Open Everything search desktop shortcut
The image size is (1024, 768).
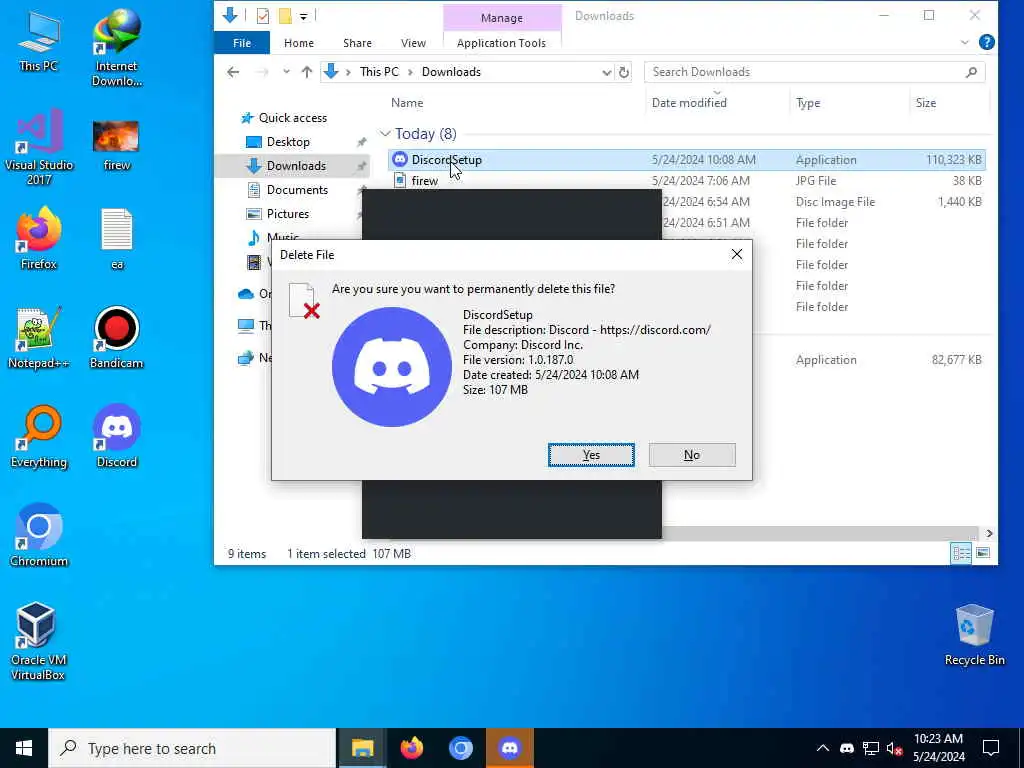[x=39, y=436]
